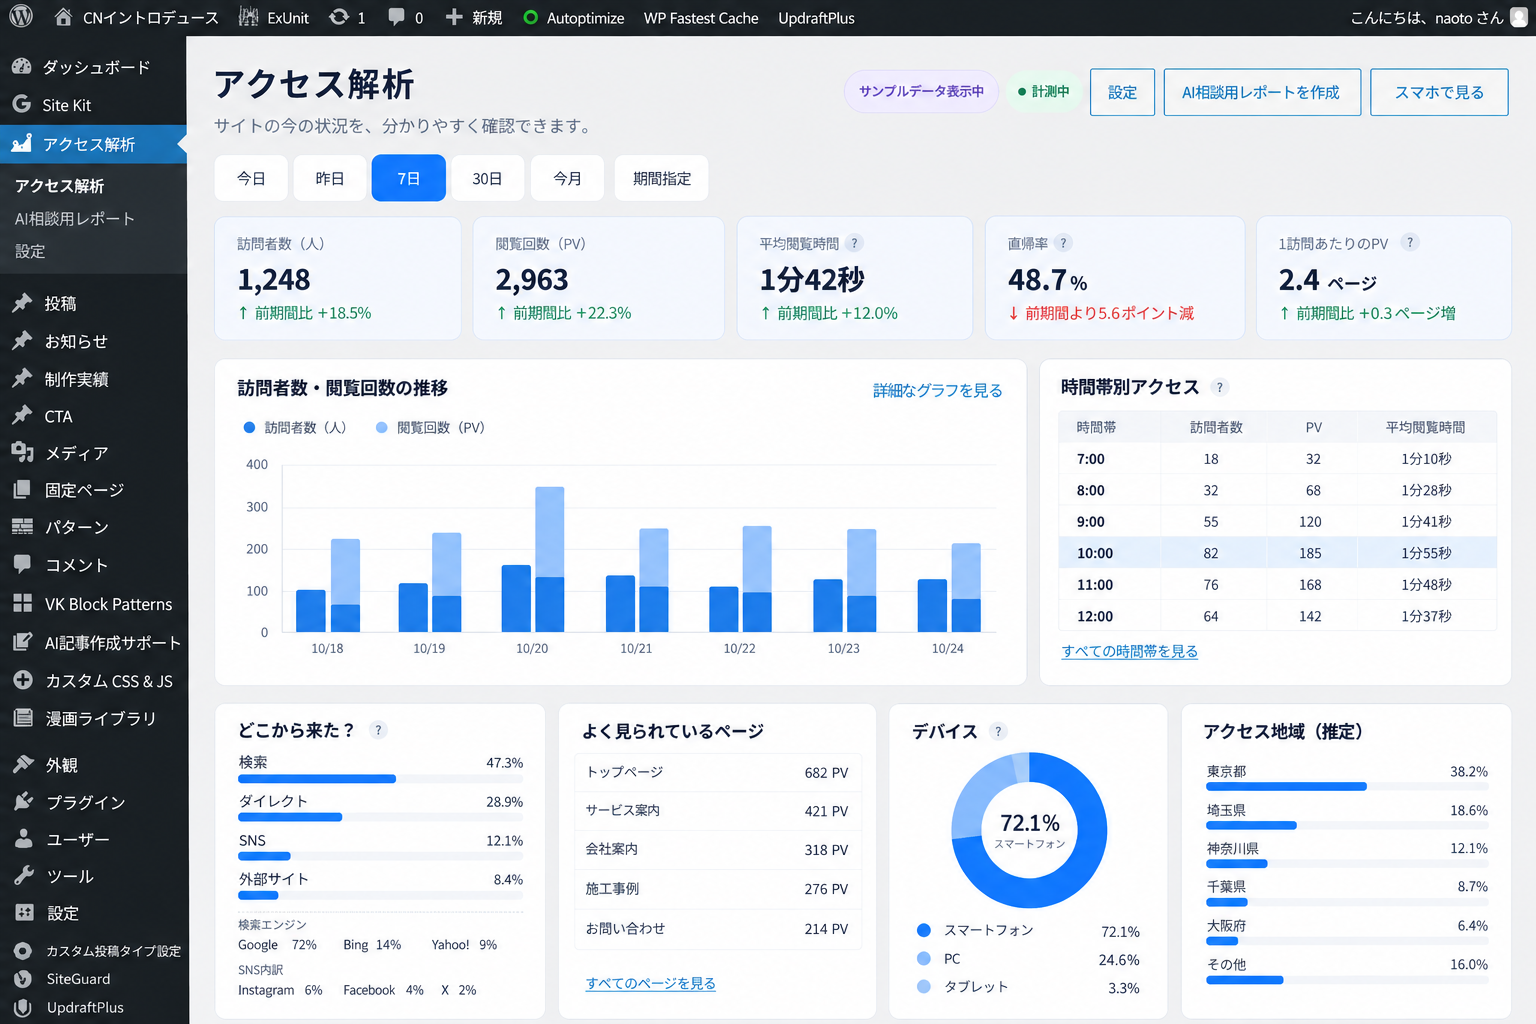The image size is (1536, 1024).
Task: Open the 詳細なグラフを見る link
Action: point(937,390)
